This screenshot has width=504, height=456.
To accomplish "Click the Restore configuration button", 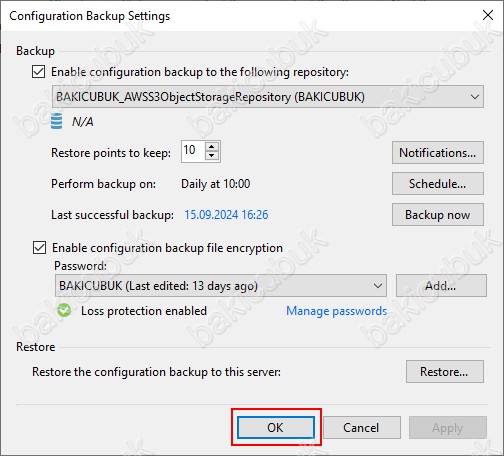I will [x=445, y=371].
